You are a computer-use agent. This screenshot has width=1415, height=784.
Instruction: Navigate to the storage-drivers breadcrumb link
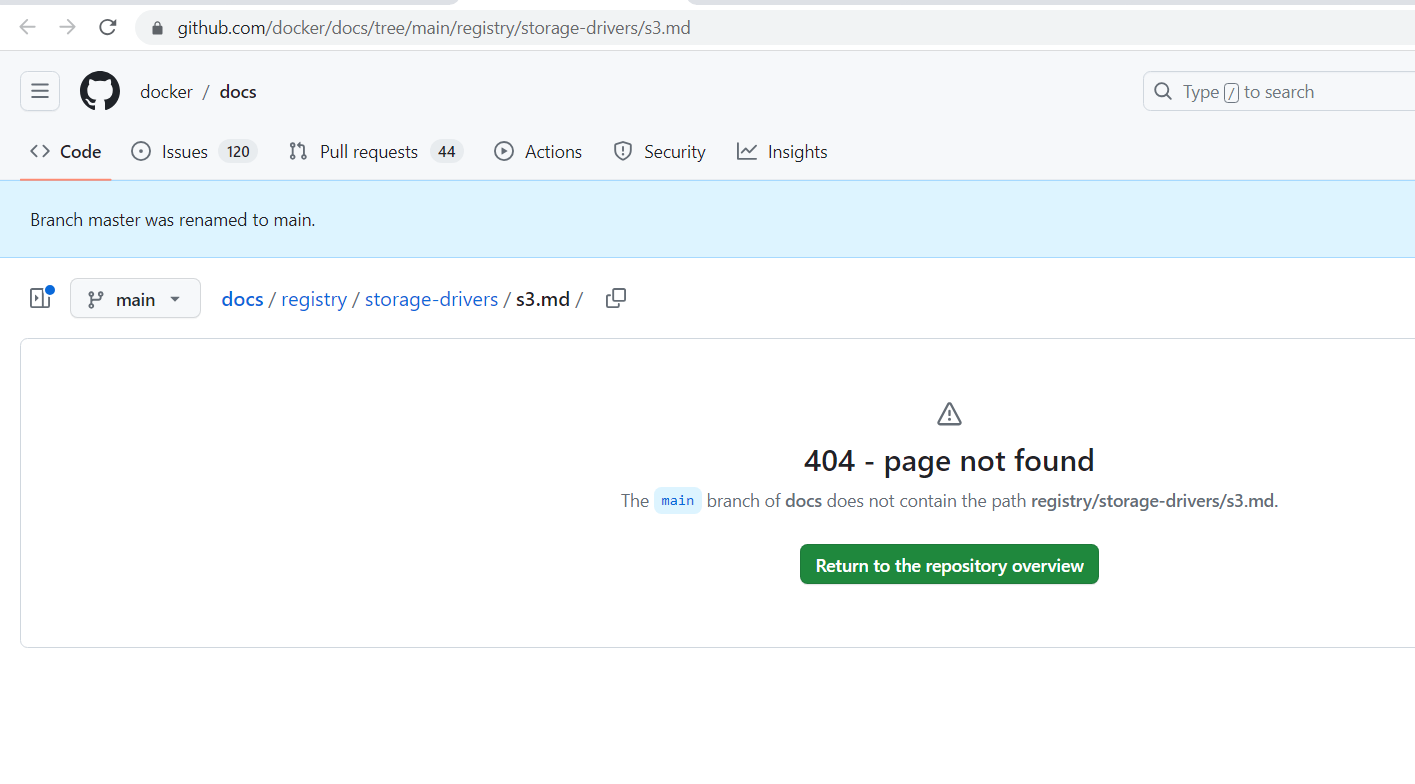coord(431,298)
